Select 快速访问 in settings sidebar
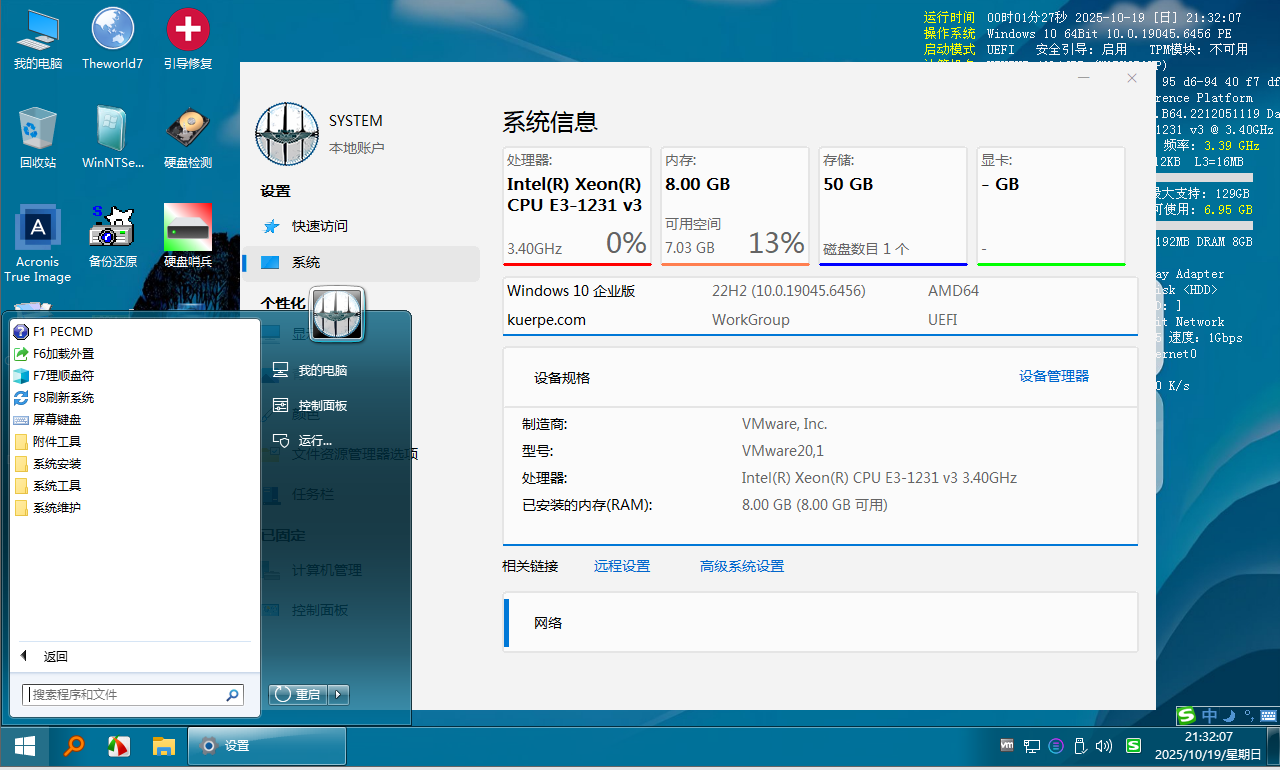1280x770 pixels. click(319, 226)
